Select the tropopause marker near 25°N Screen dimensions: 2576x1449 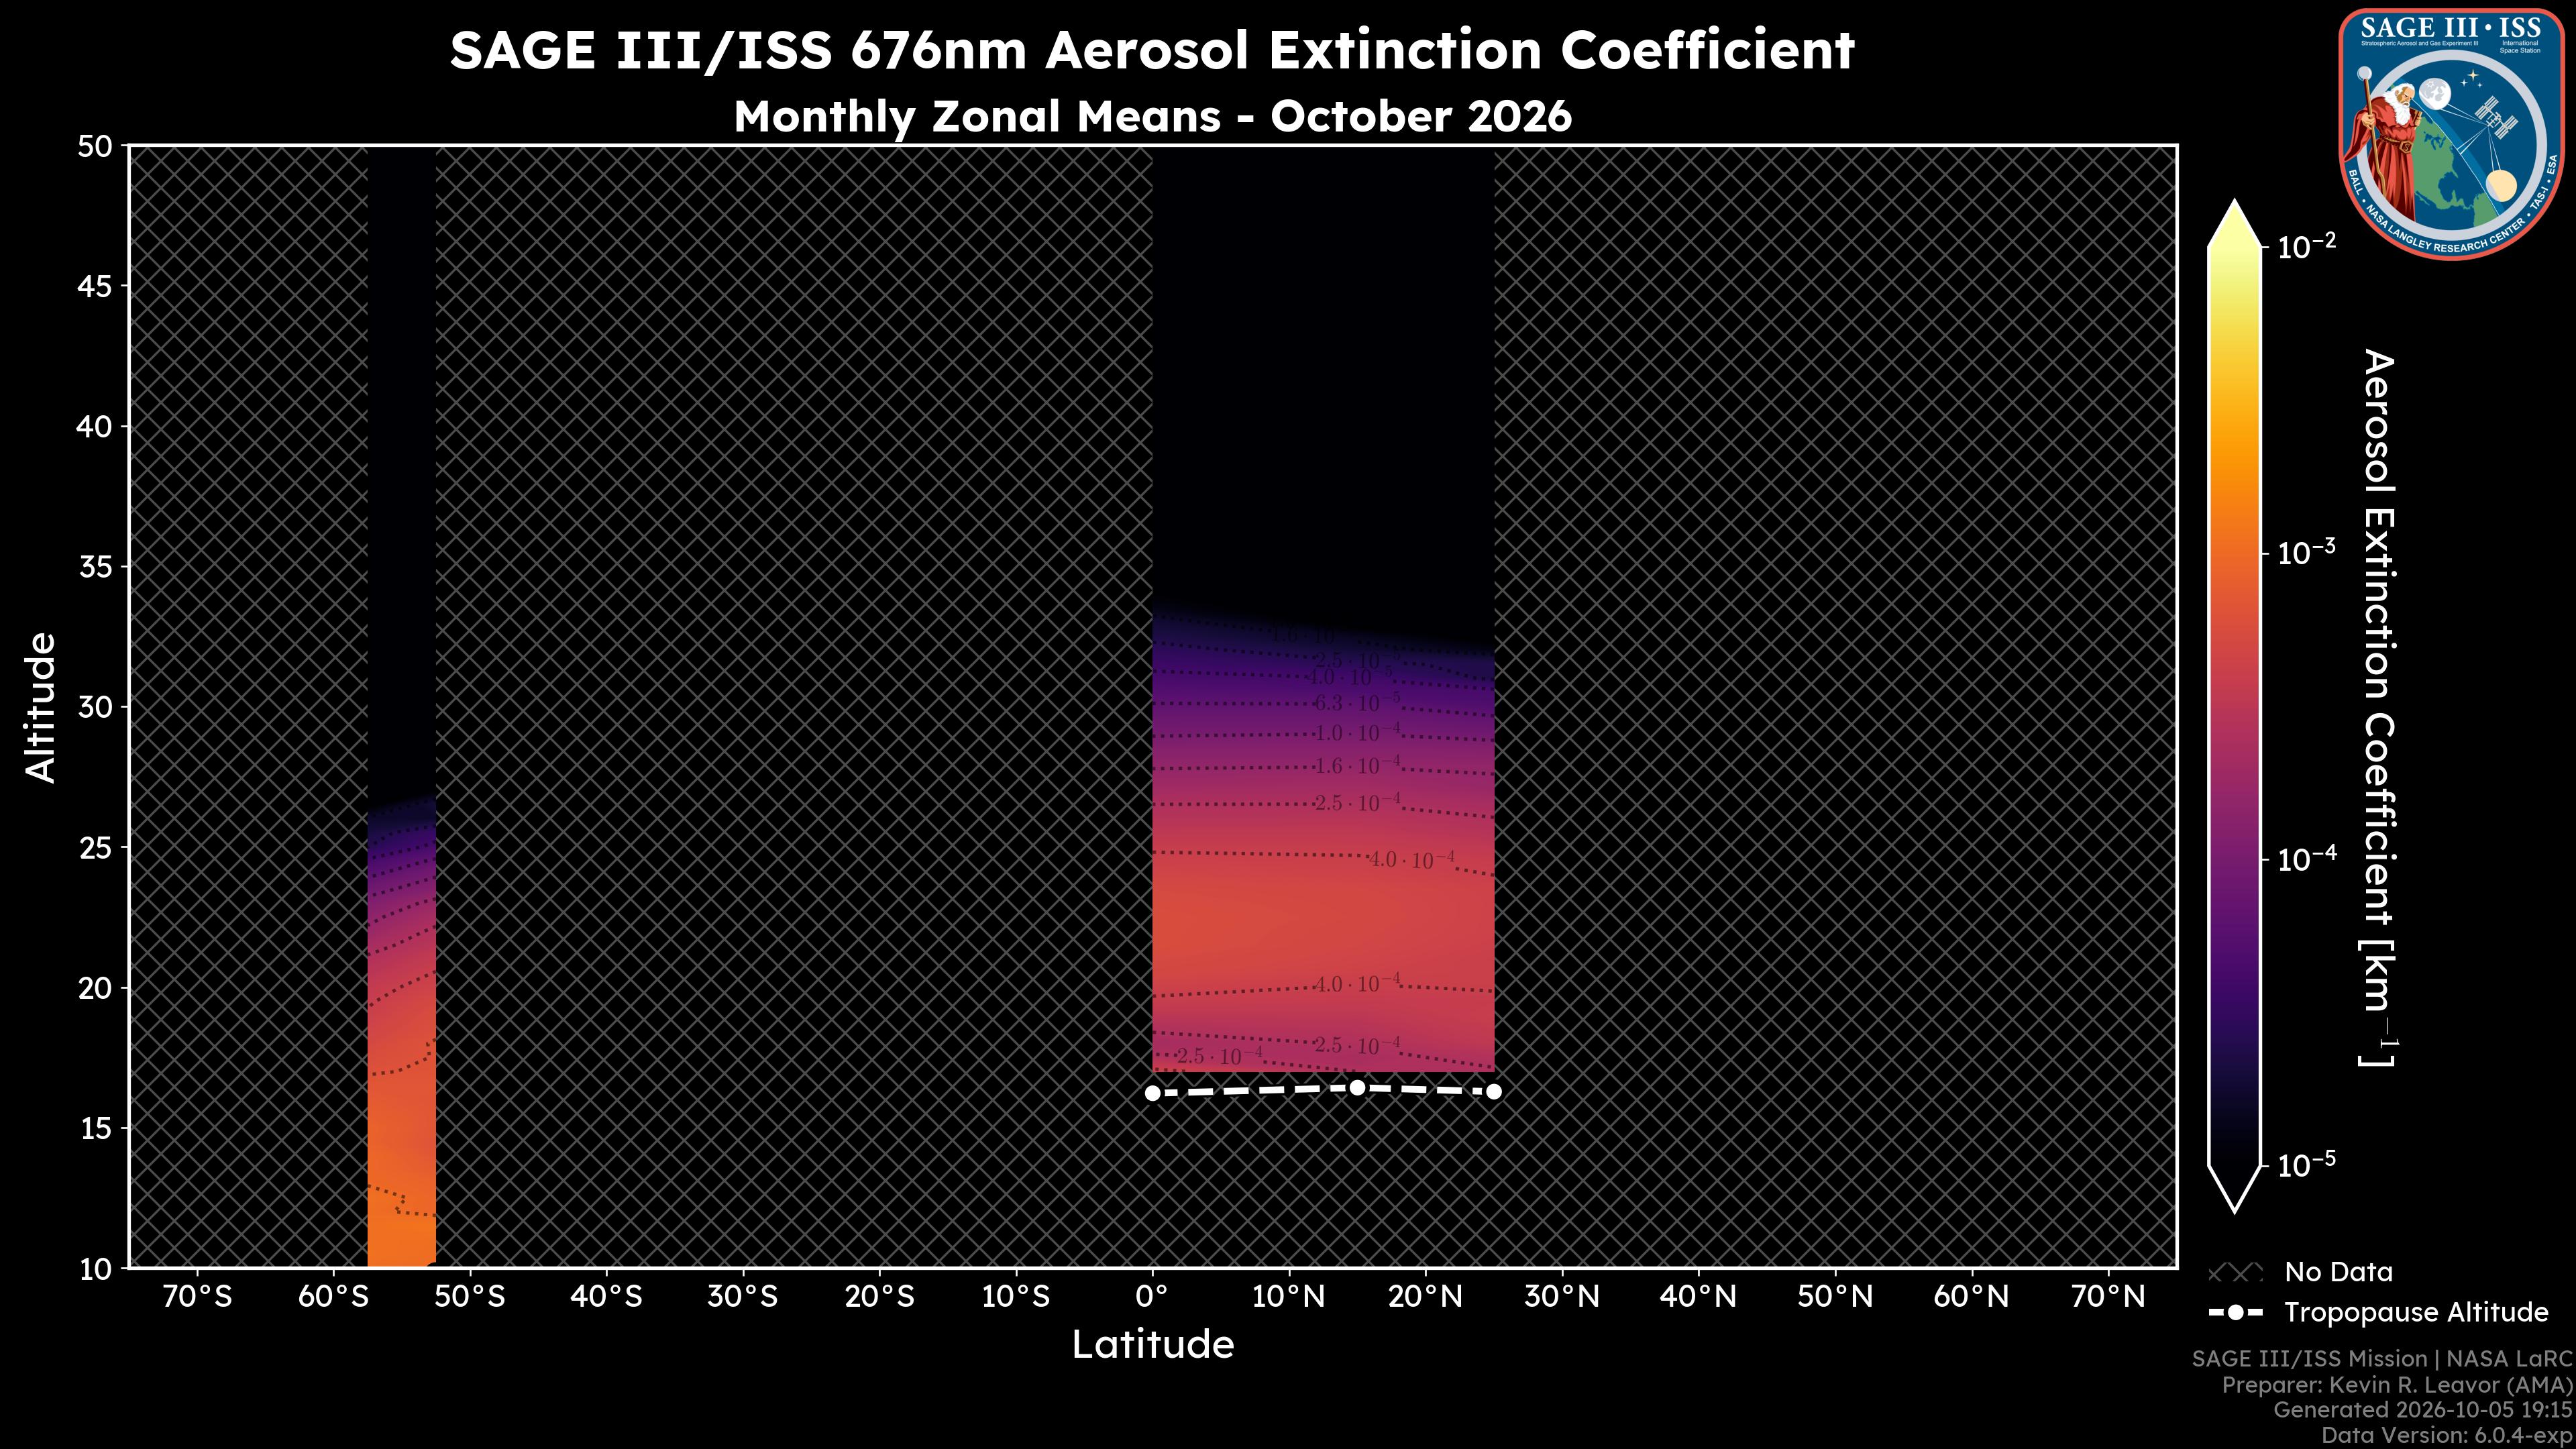tap(1494, 1091)
